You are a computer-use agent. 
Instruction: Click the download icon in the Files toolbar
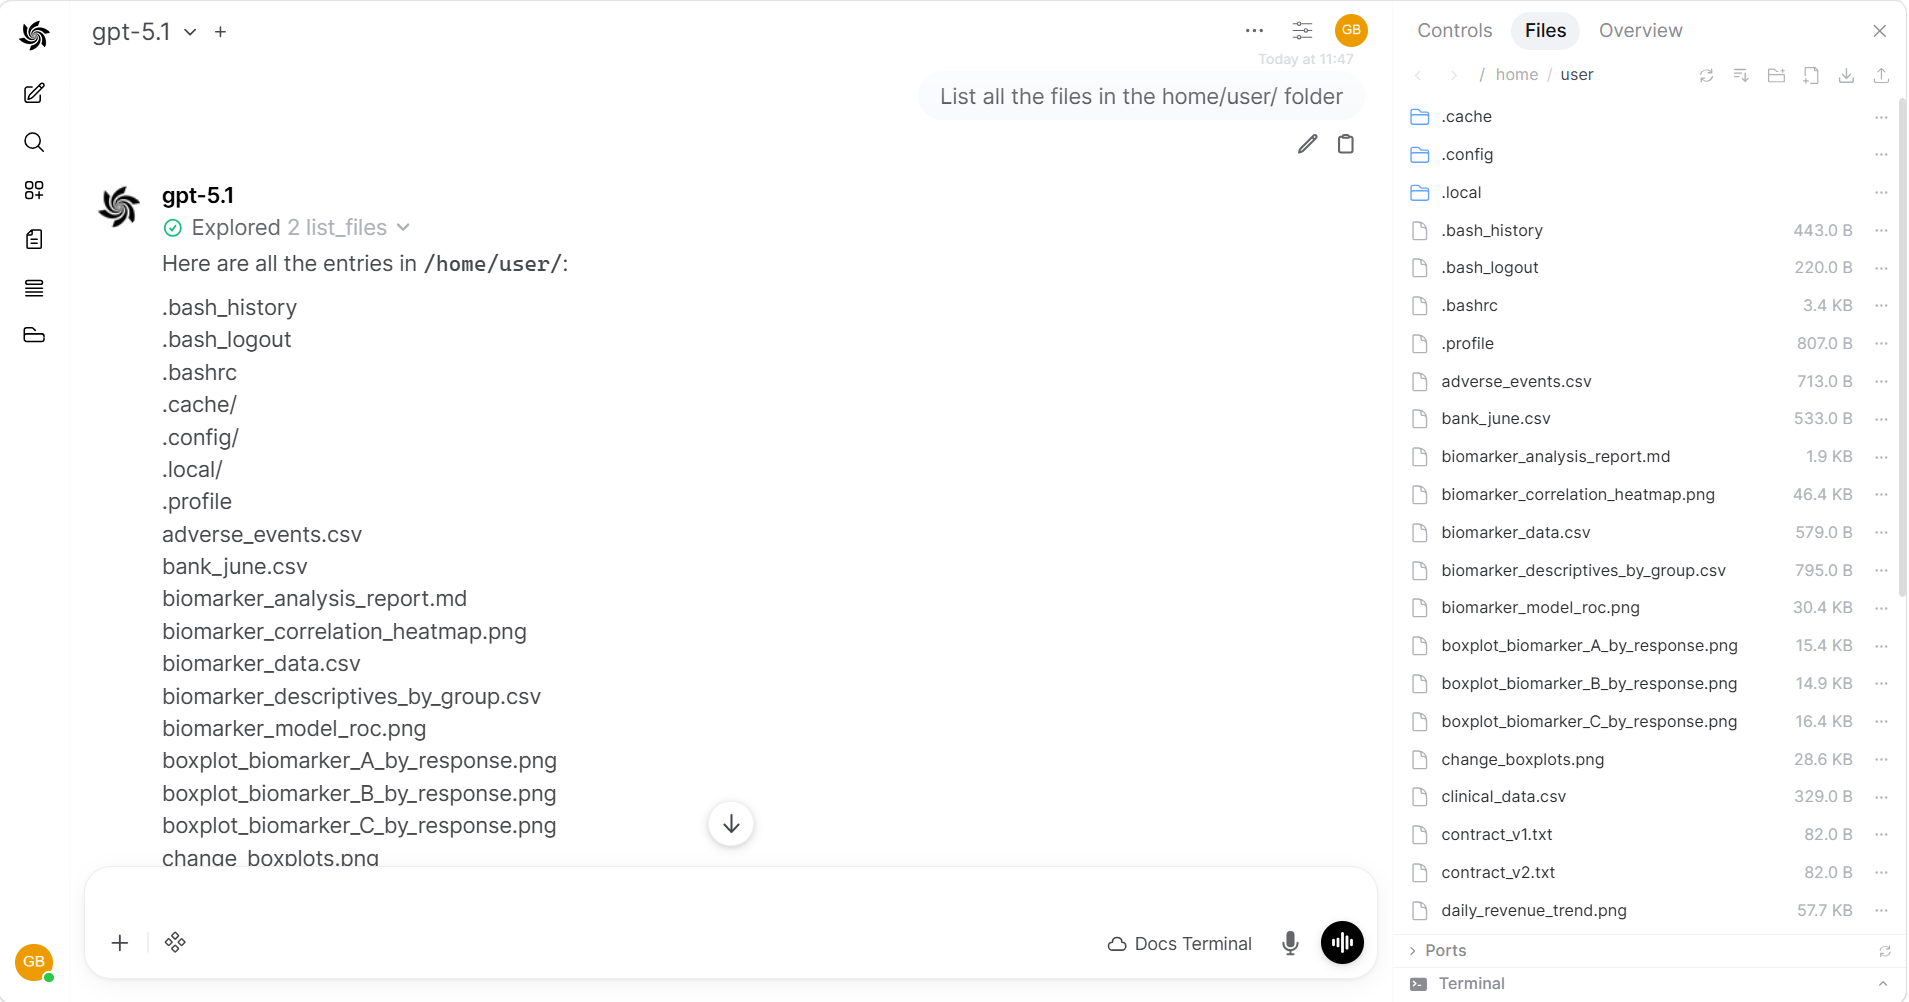[1846, 75]
